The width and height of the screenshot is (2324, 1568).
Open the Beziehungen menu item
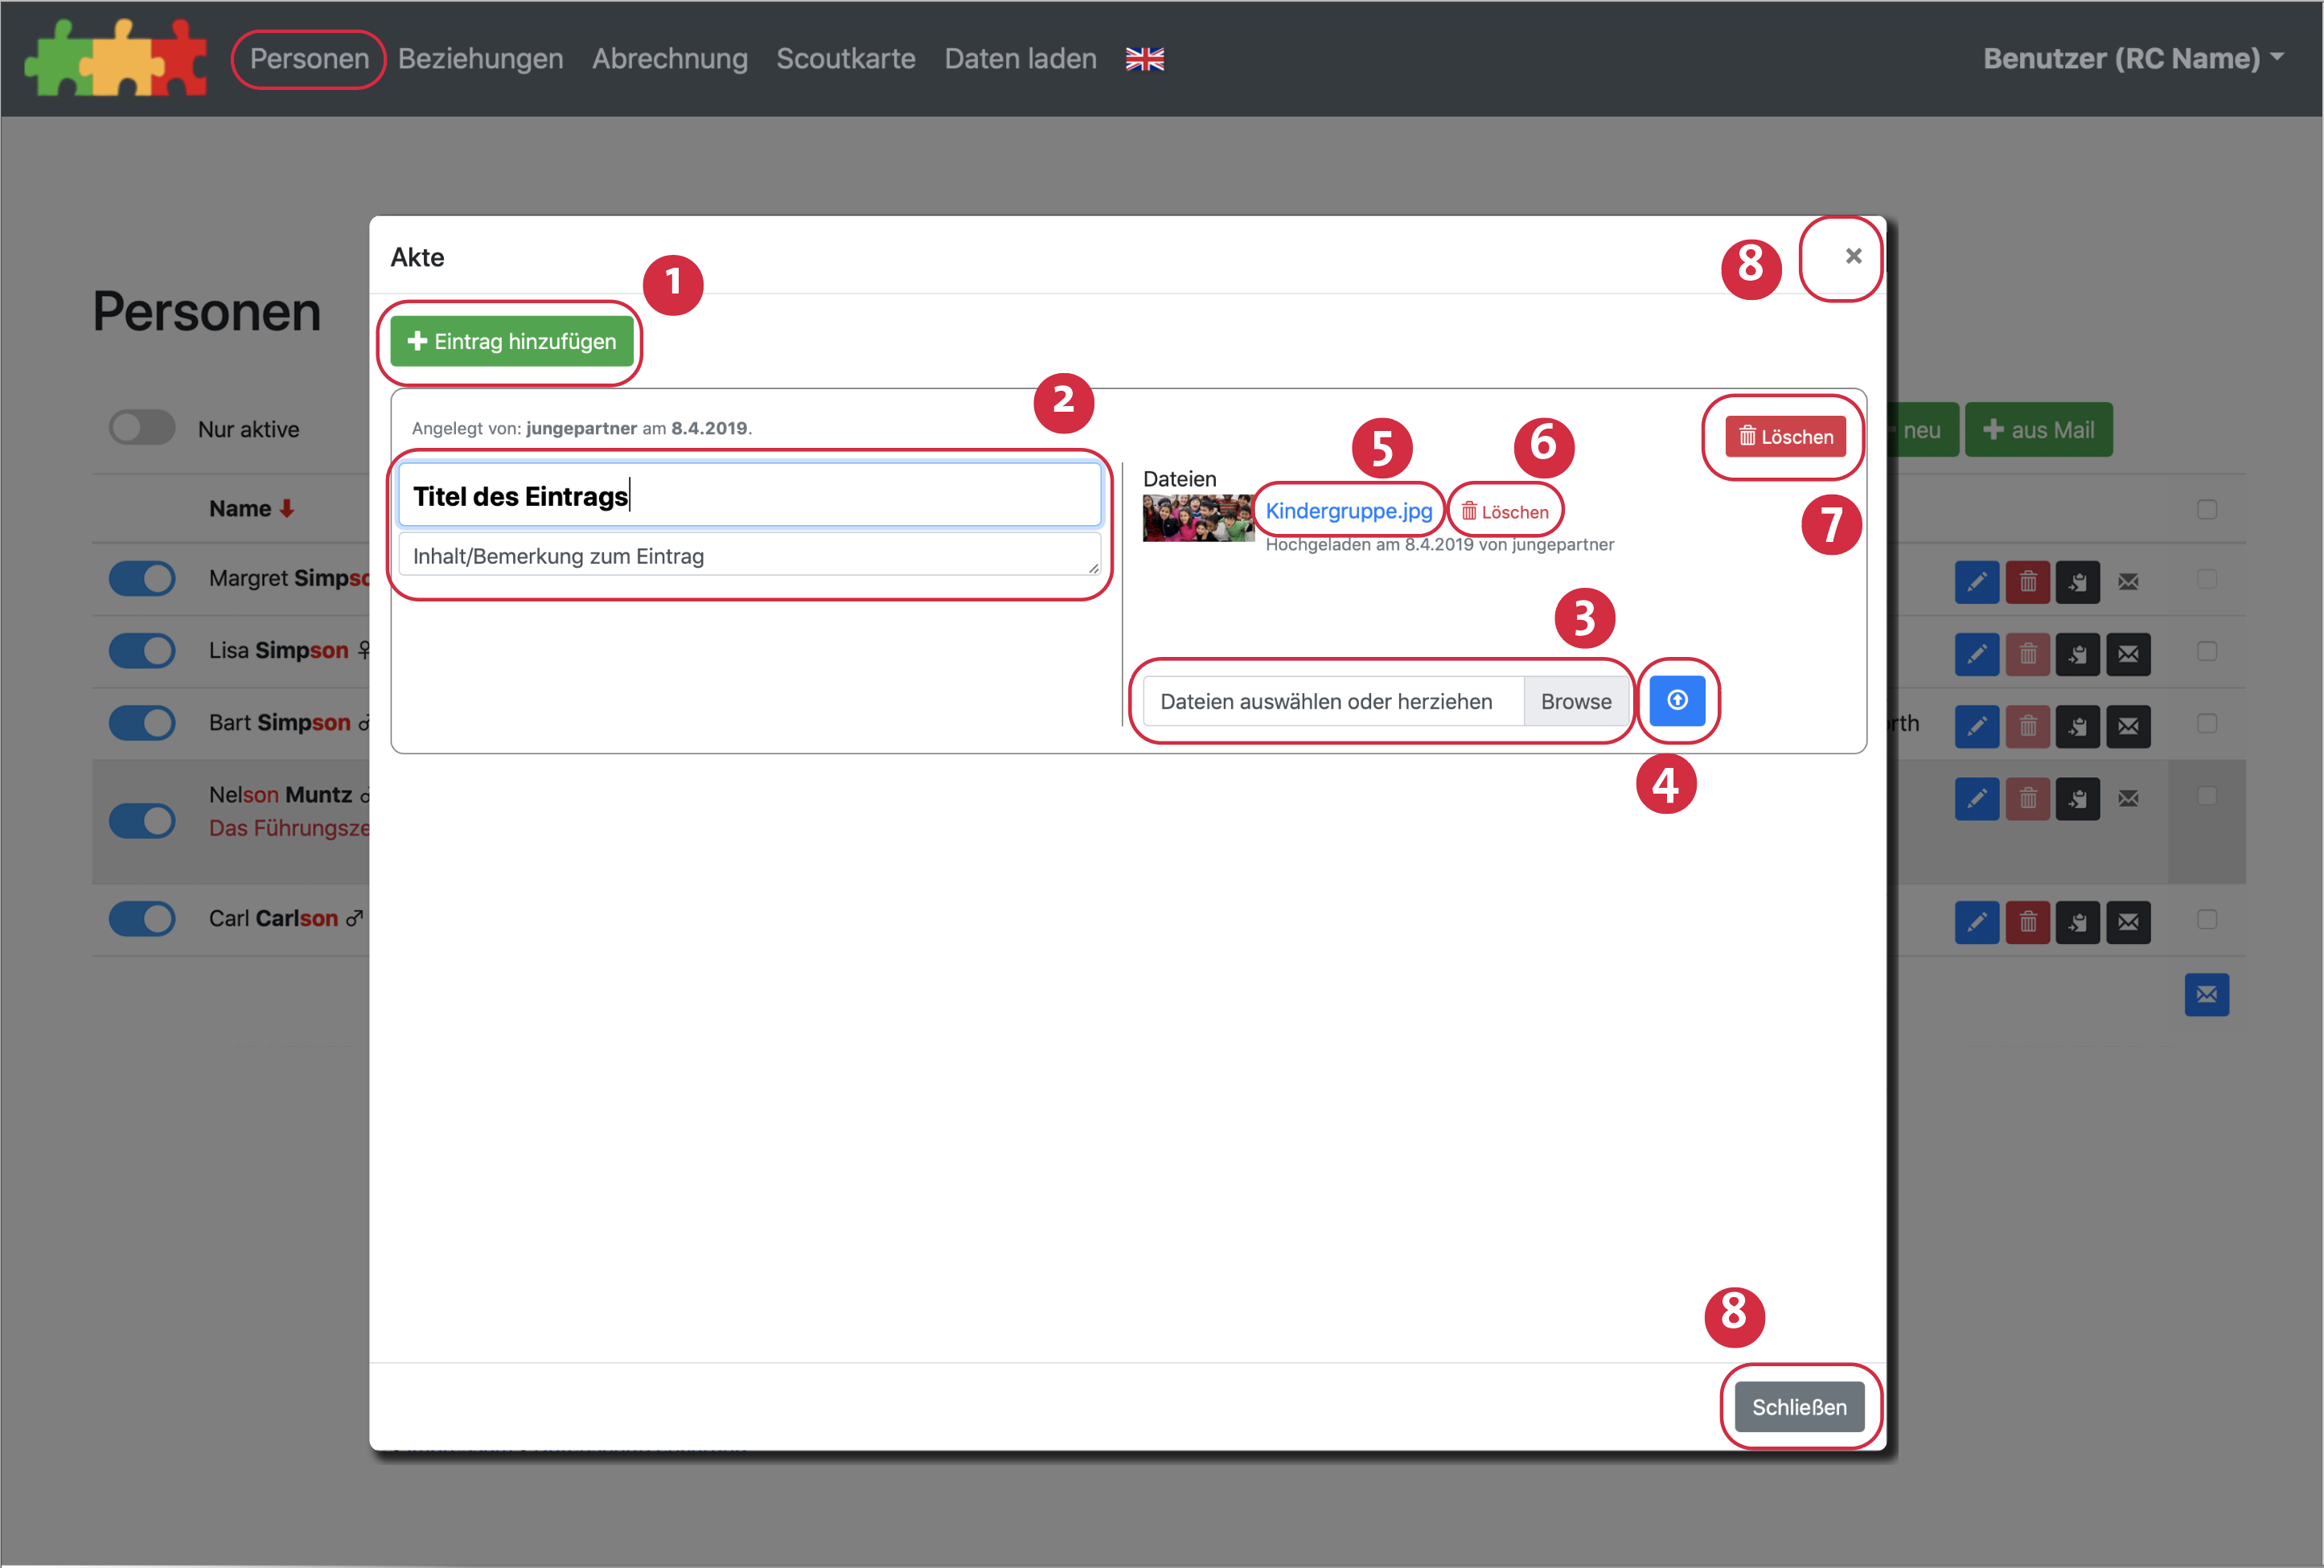click(x=480, y=58)
